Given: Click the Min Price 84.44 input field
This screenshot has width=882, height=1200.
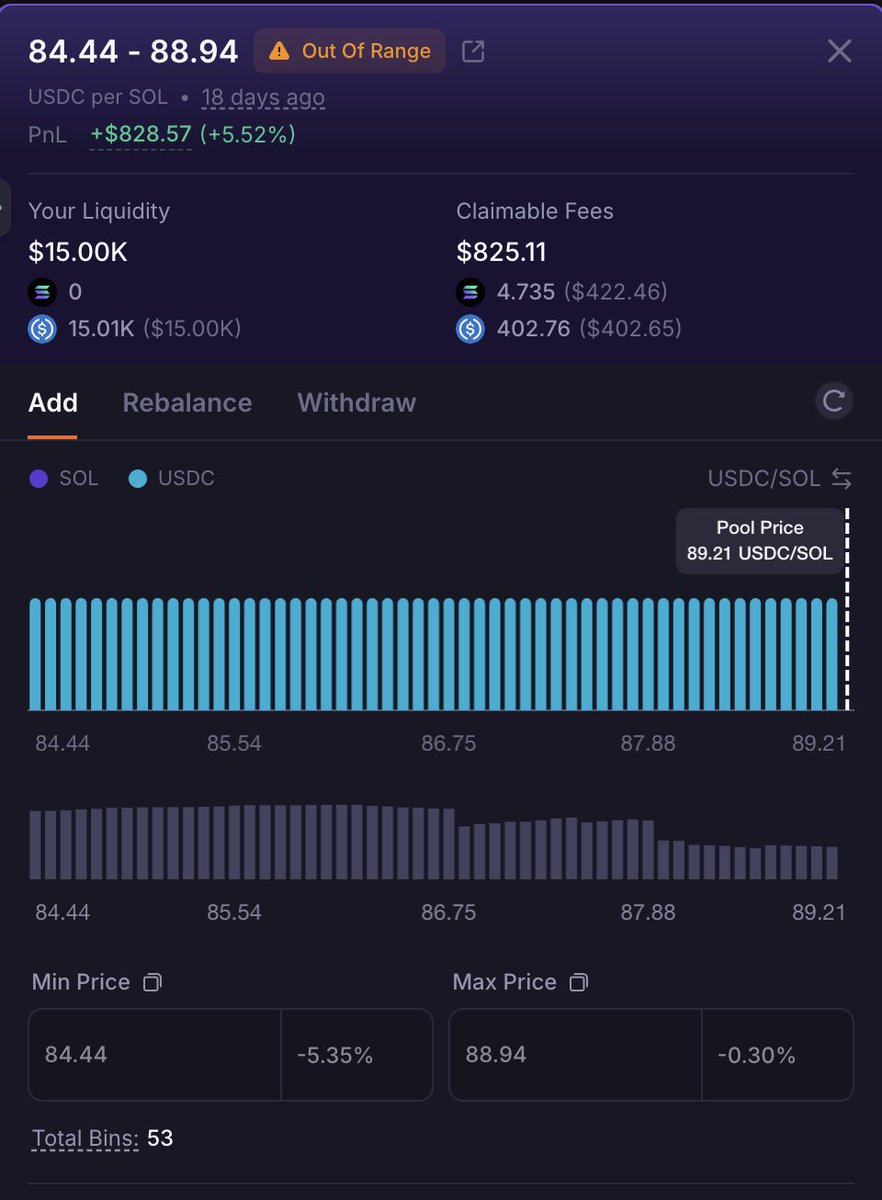Looking at the screenshot, I should coord(155,1055).
